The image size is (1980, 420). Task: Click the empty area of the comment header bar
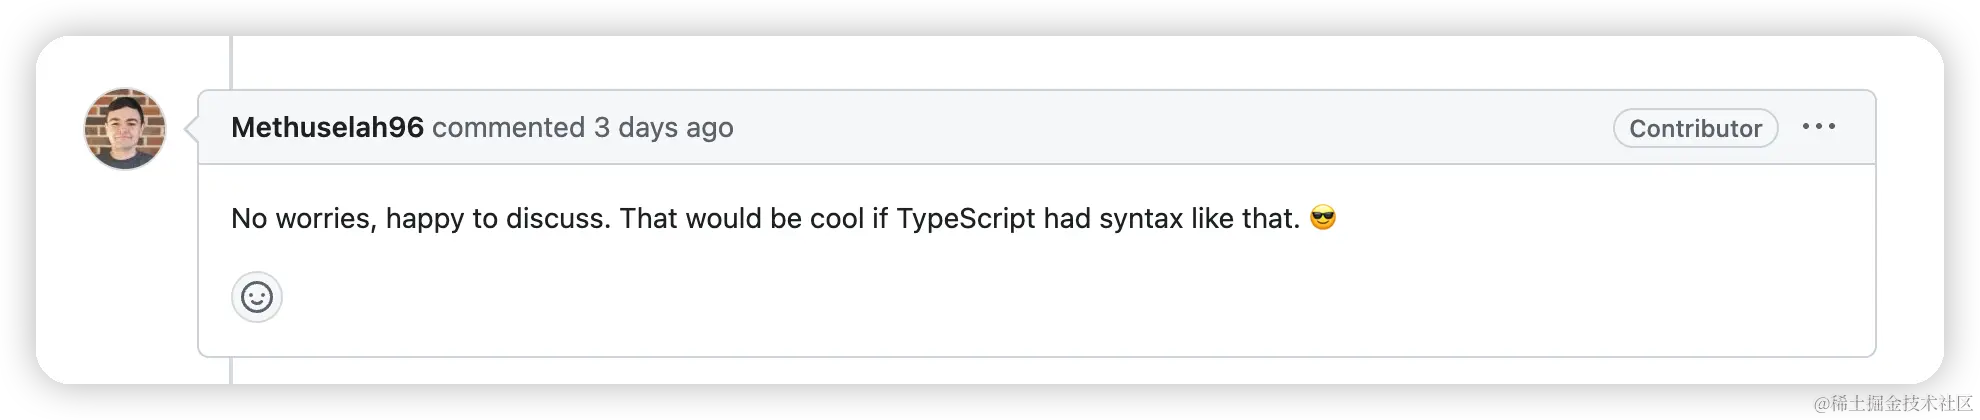tap(1150, 128)
